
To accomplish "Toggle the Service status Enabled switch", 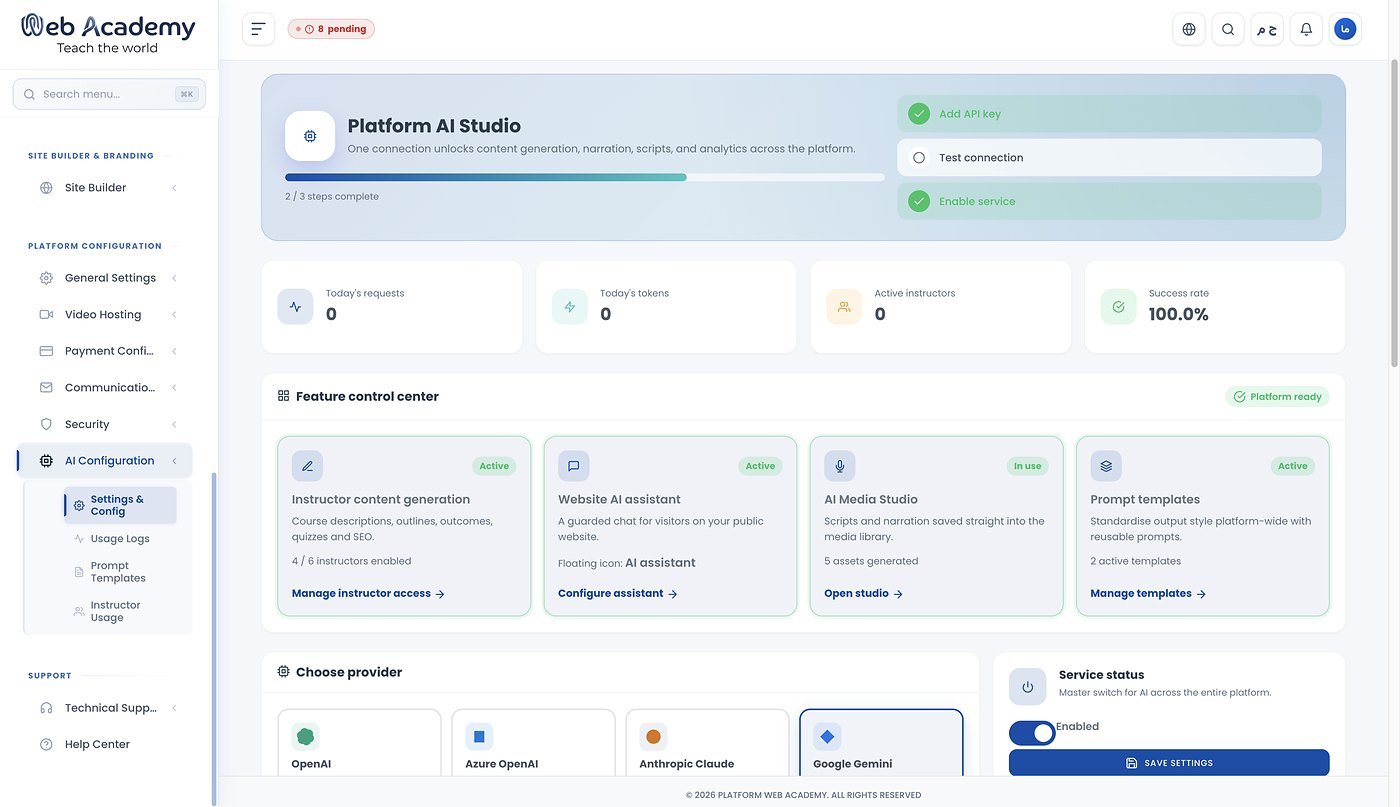I will [1032, 733].
